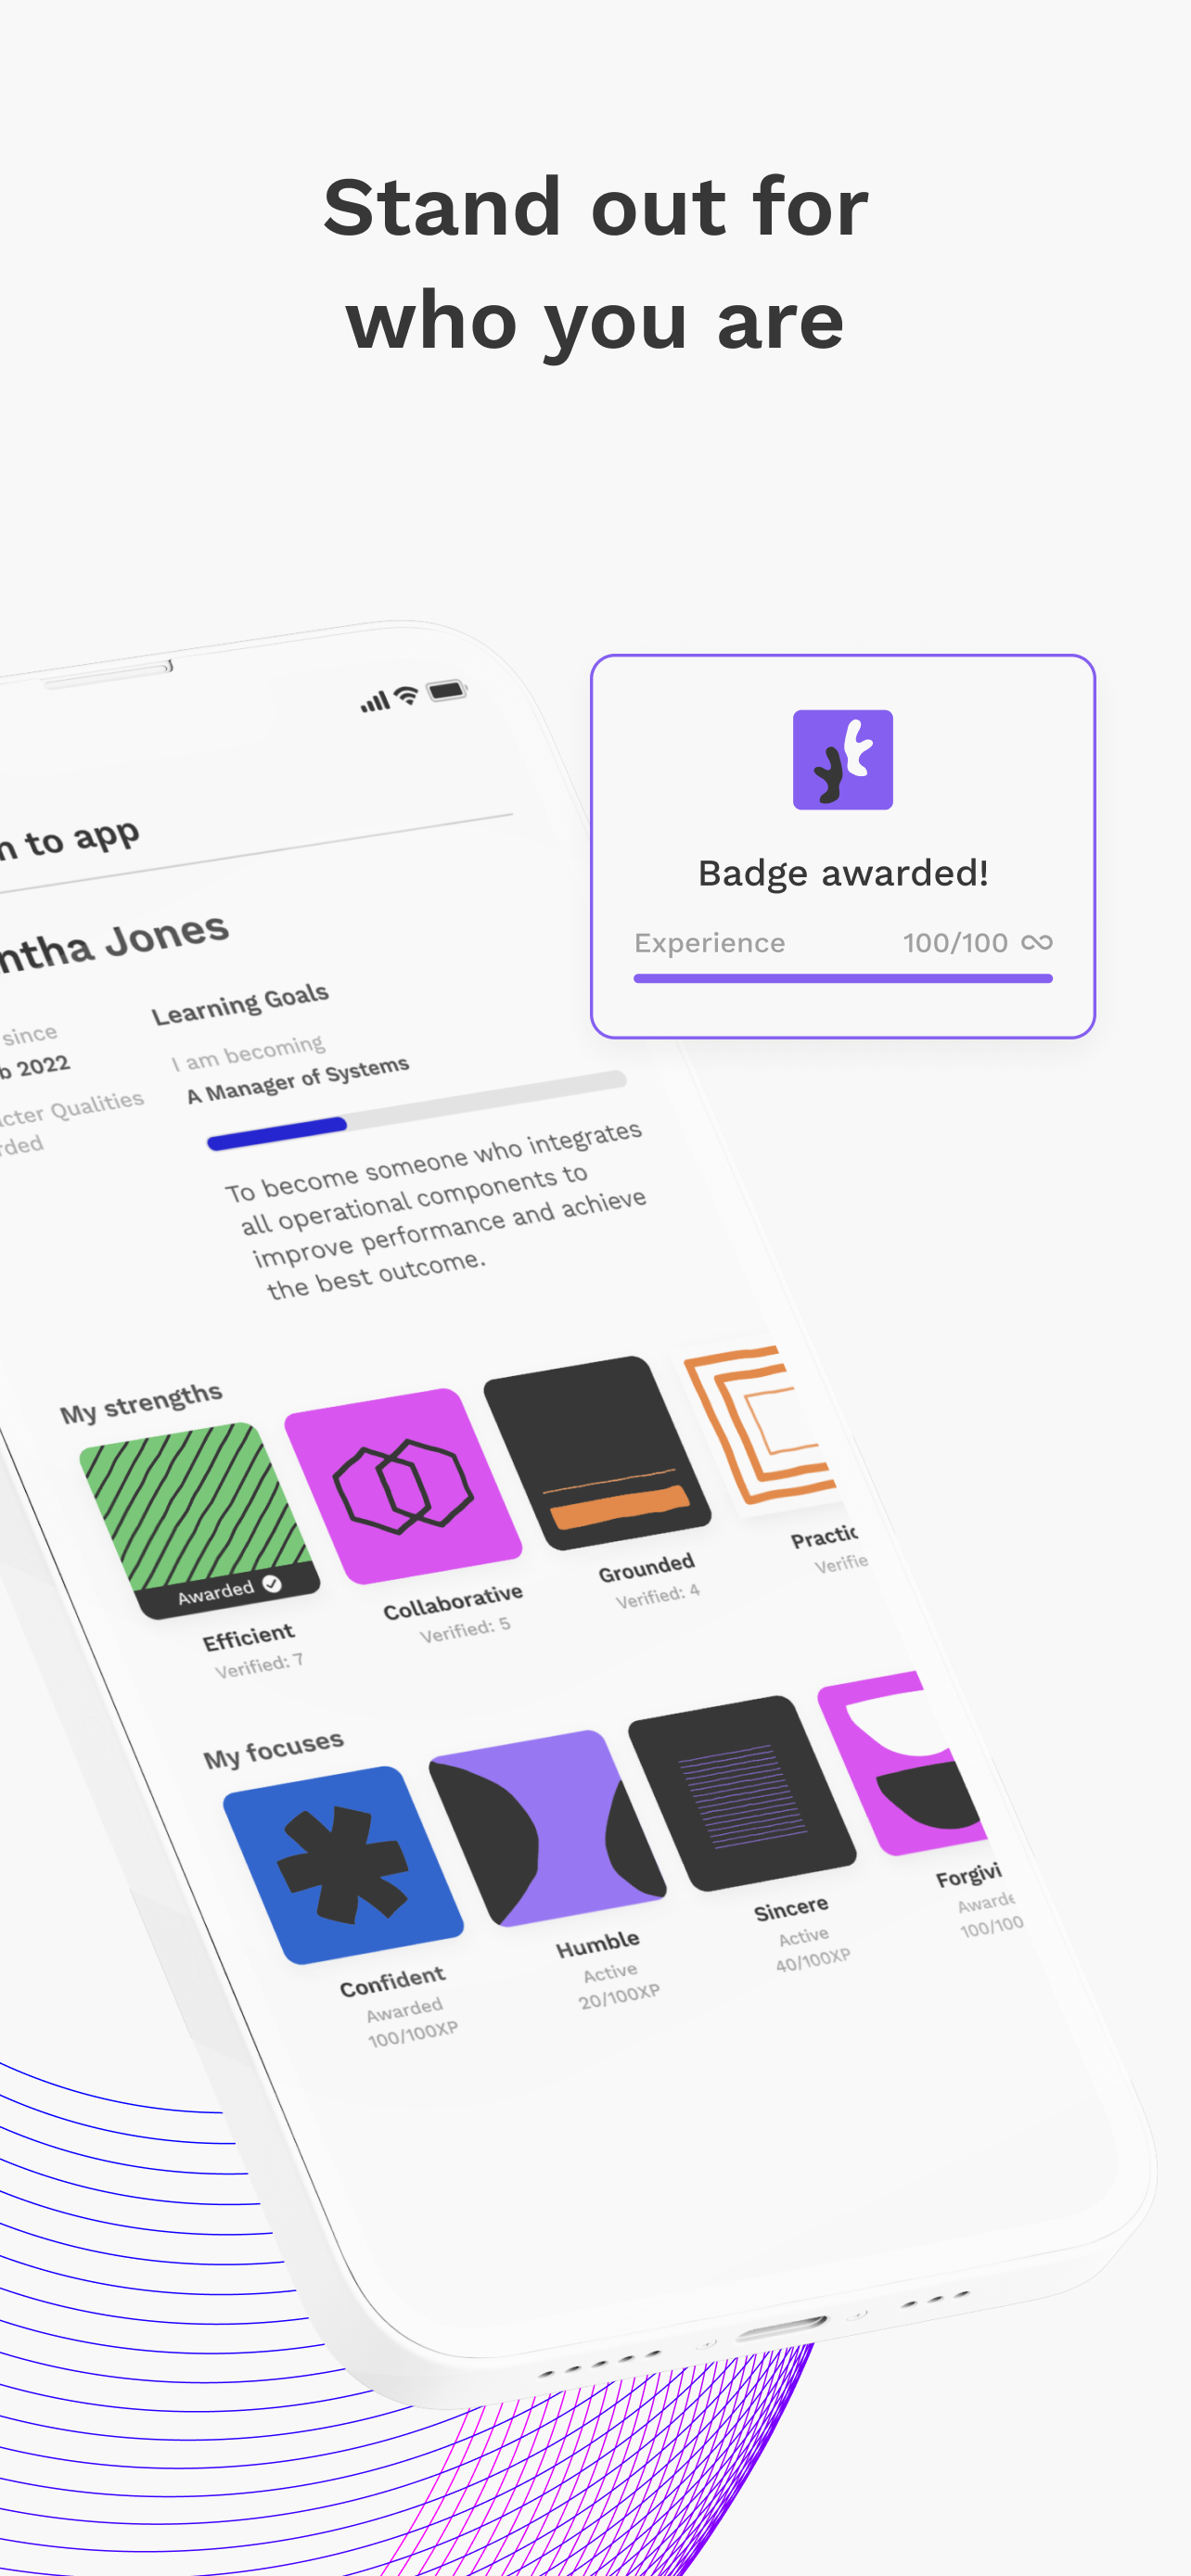Click the Badge awarded! text
This screenshot has height=2576, width=1191.
coord(842,873)
